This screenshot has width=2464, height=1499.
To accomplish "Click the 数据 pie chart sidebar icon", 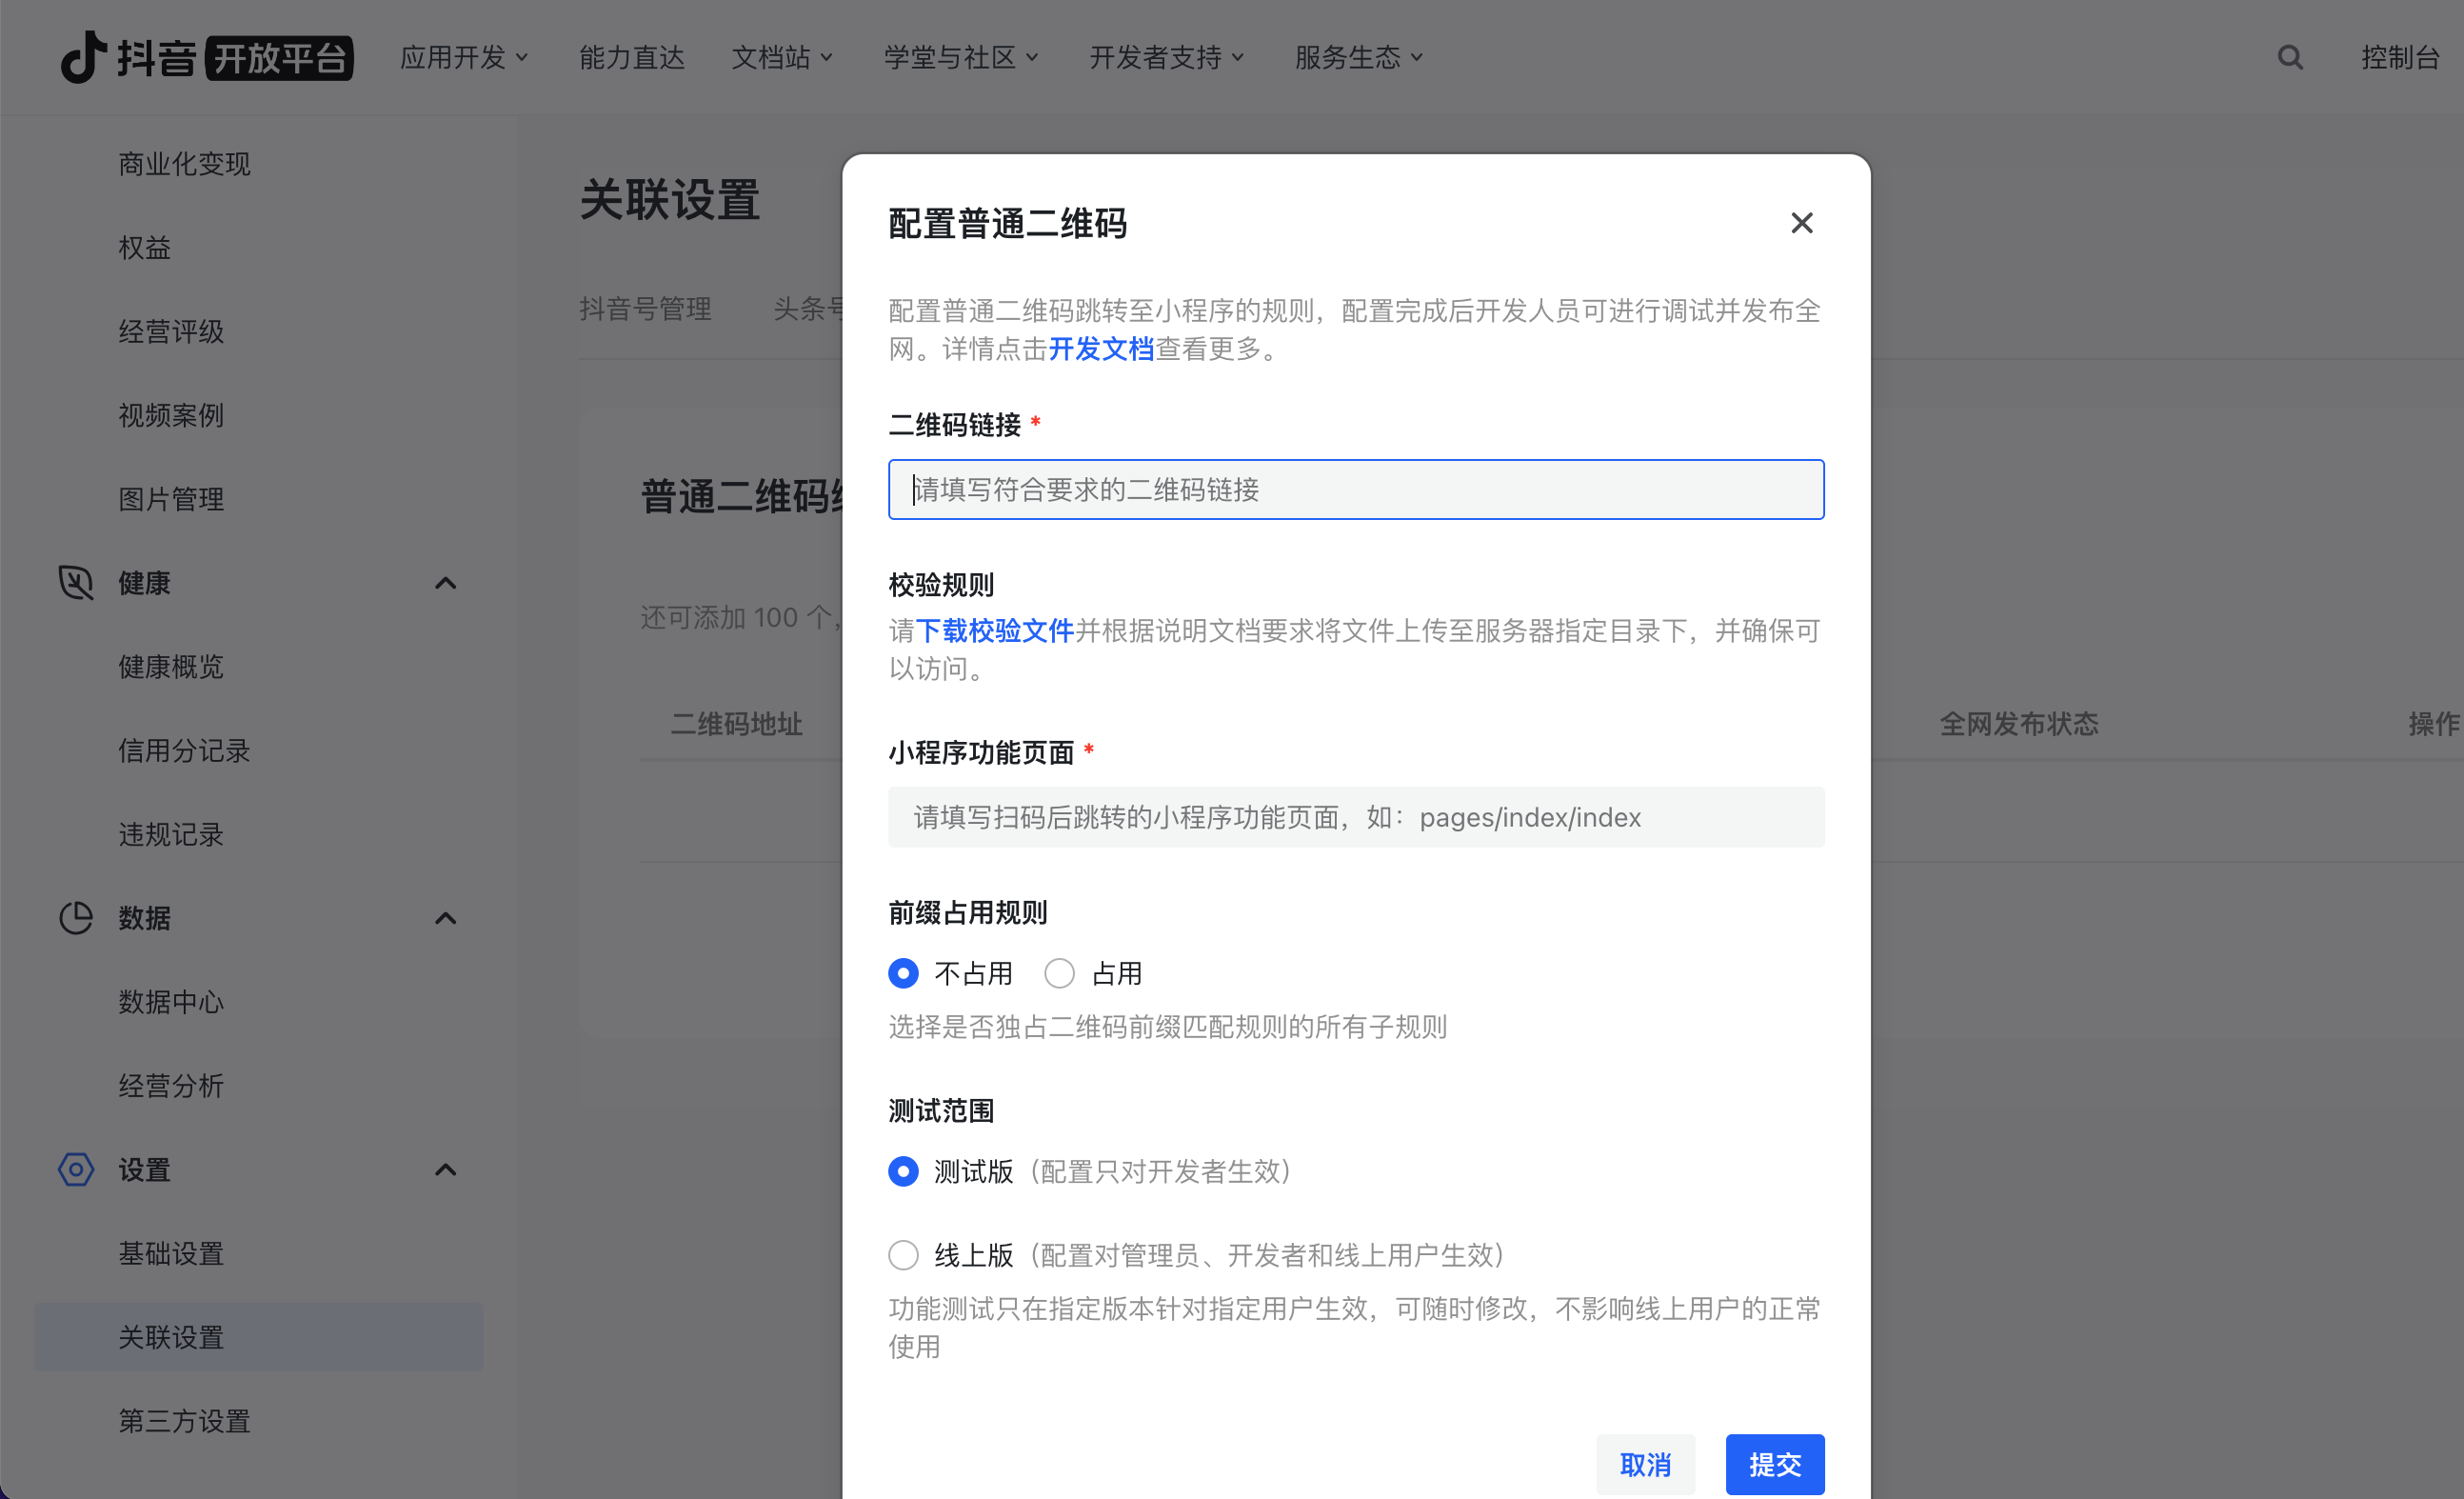I will 75,918.
